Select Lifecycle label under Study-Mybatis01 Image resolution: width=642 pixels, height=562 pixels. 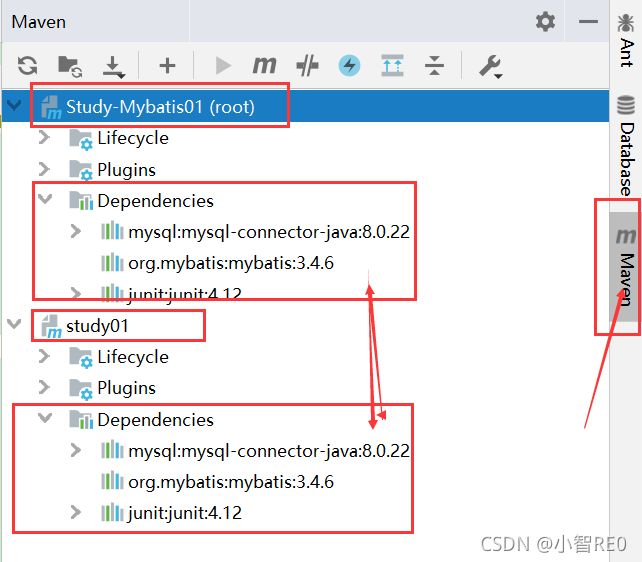[133, 138]
